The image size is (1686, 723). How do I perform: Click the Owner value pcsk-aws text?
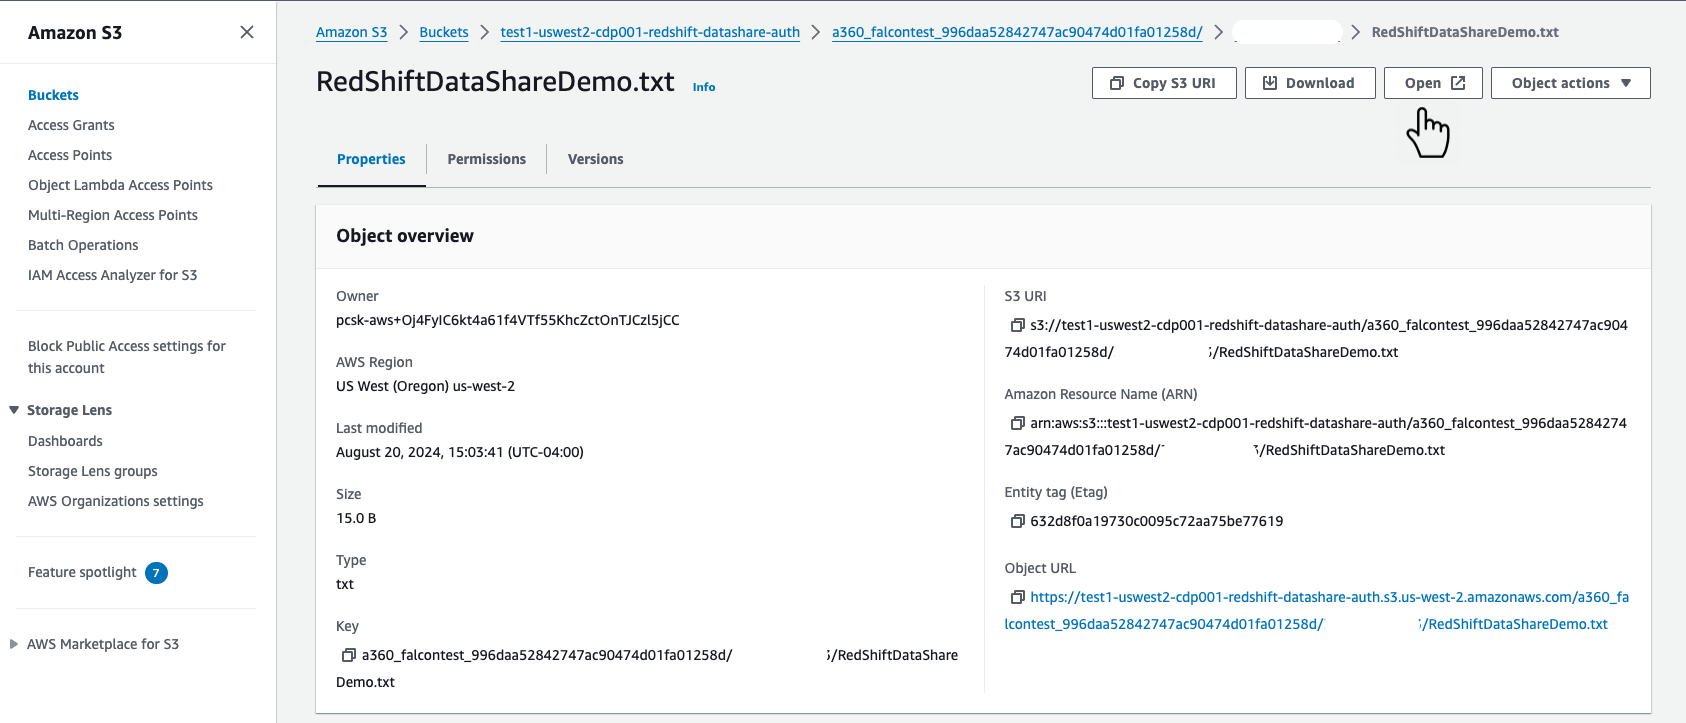tap(508, 320)
